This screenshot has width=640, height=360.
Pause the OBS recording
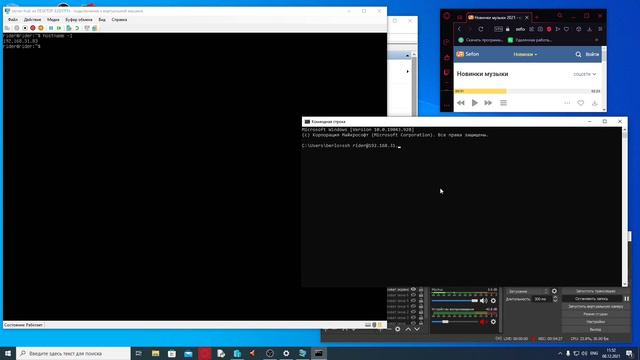pos(627,299)
